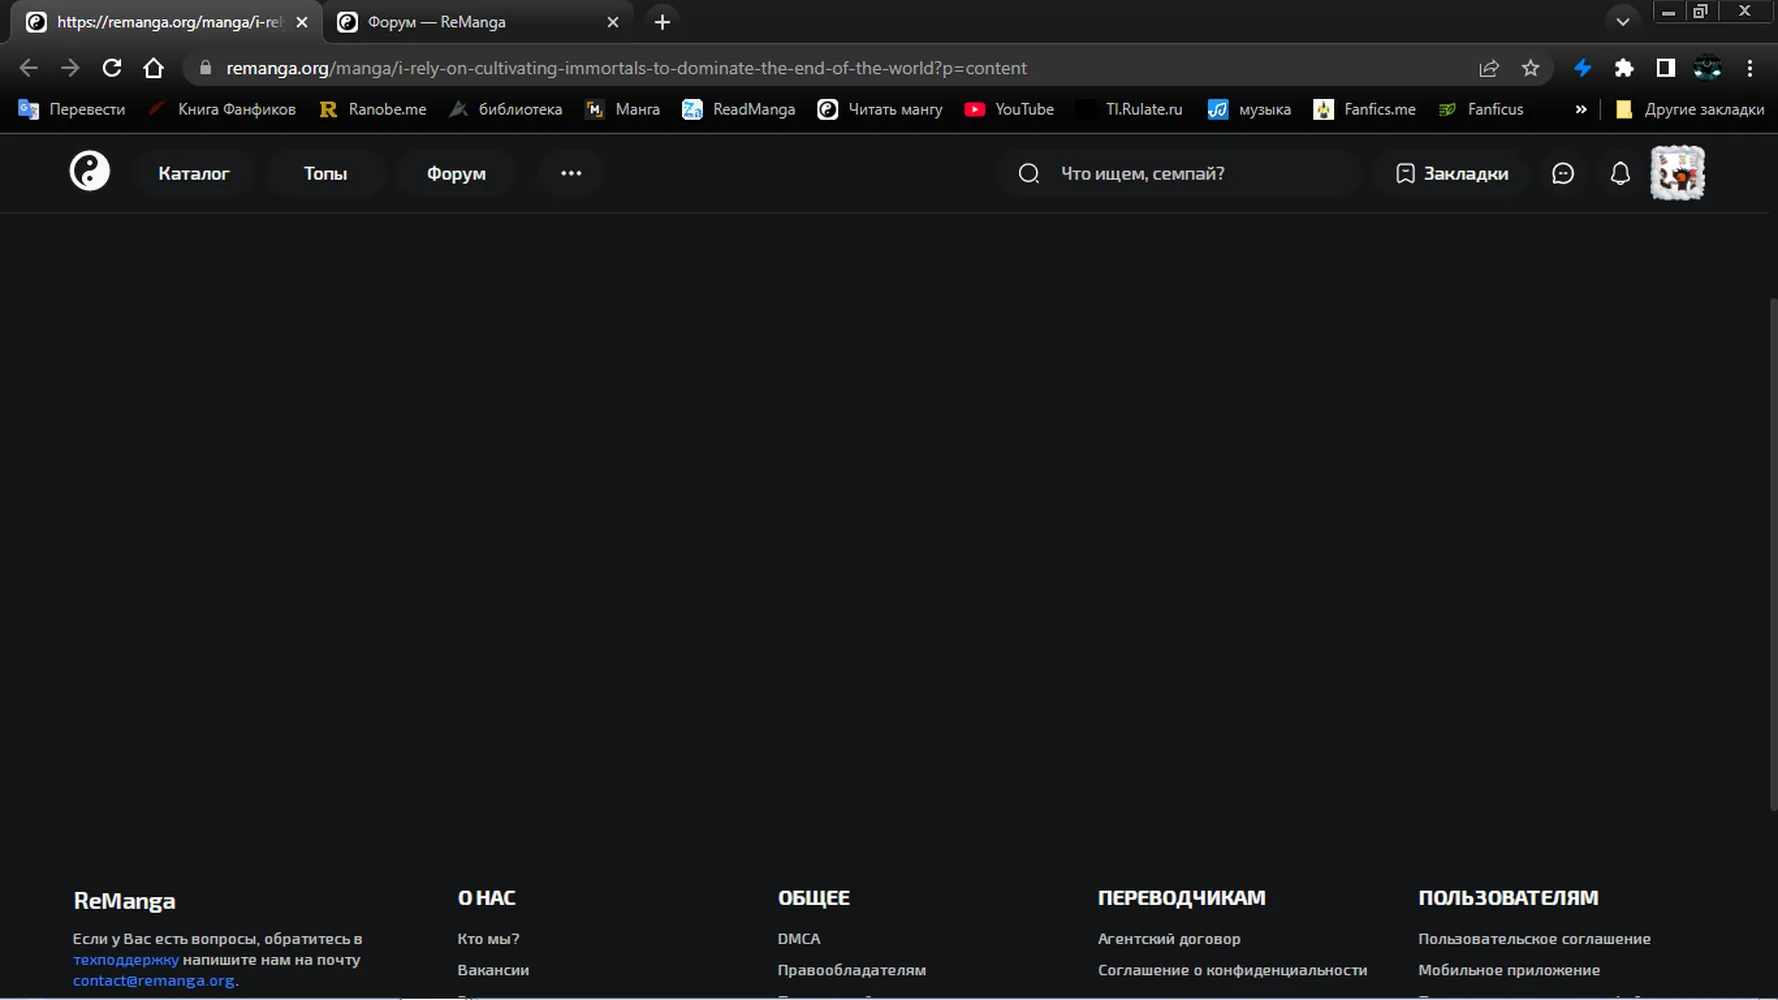Open the Fanficus bookmark
1778x1000 pixels.
point(1481,109)
